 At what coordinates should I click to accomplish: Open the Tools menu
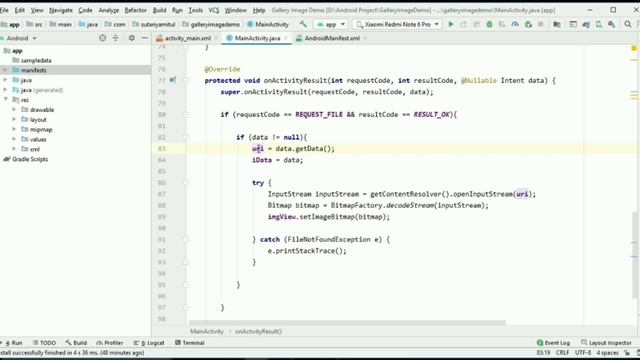click(196, 10)
